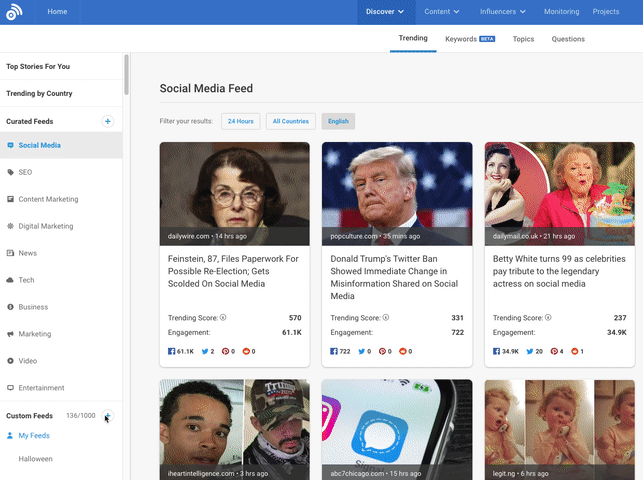Open the Discover dropdown menu

click(385, 12)
